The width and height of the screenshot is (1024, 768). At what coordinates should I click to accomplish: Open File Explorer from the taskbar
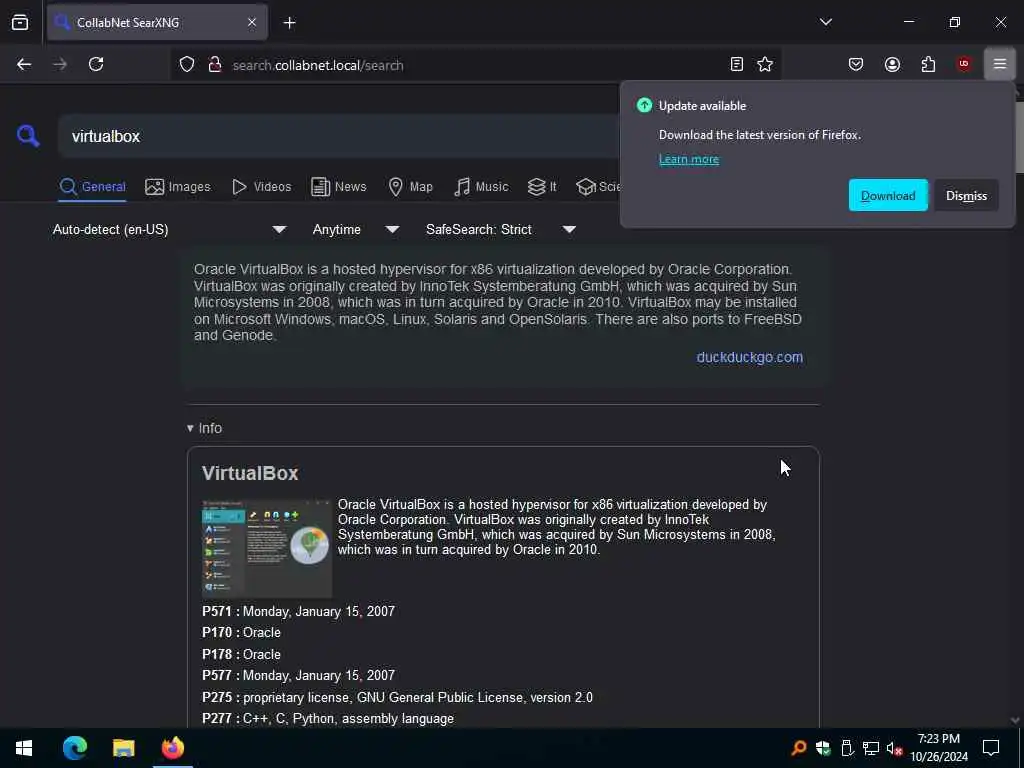[x=123, y=748]
